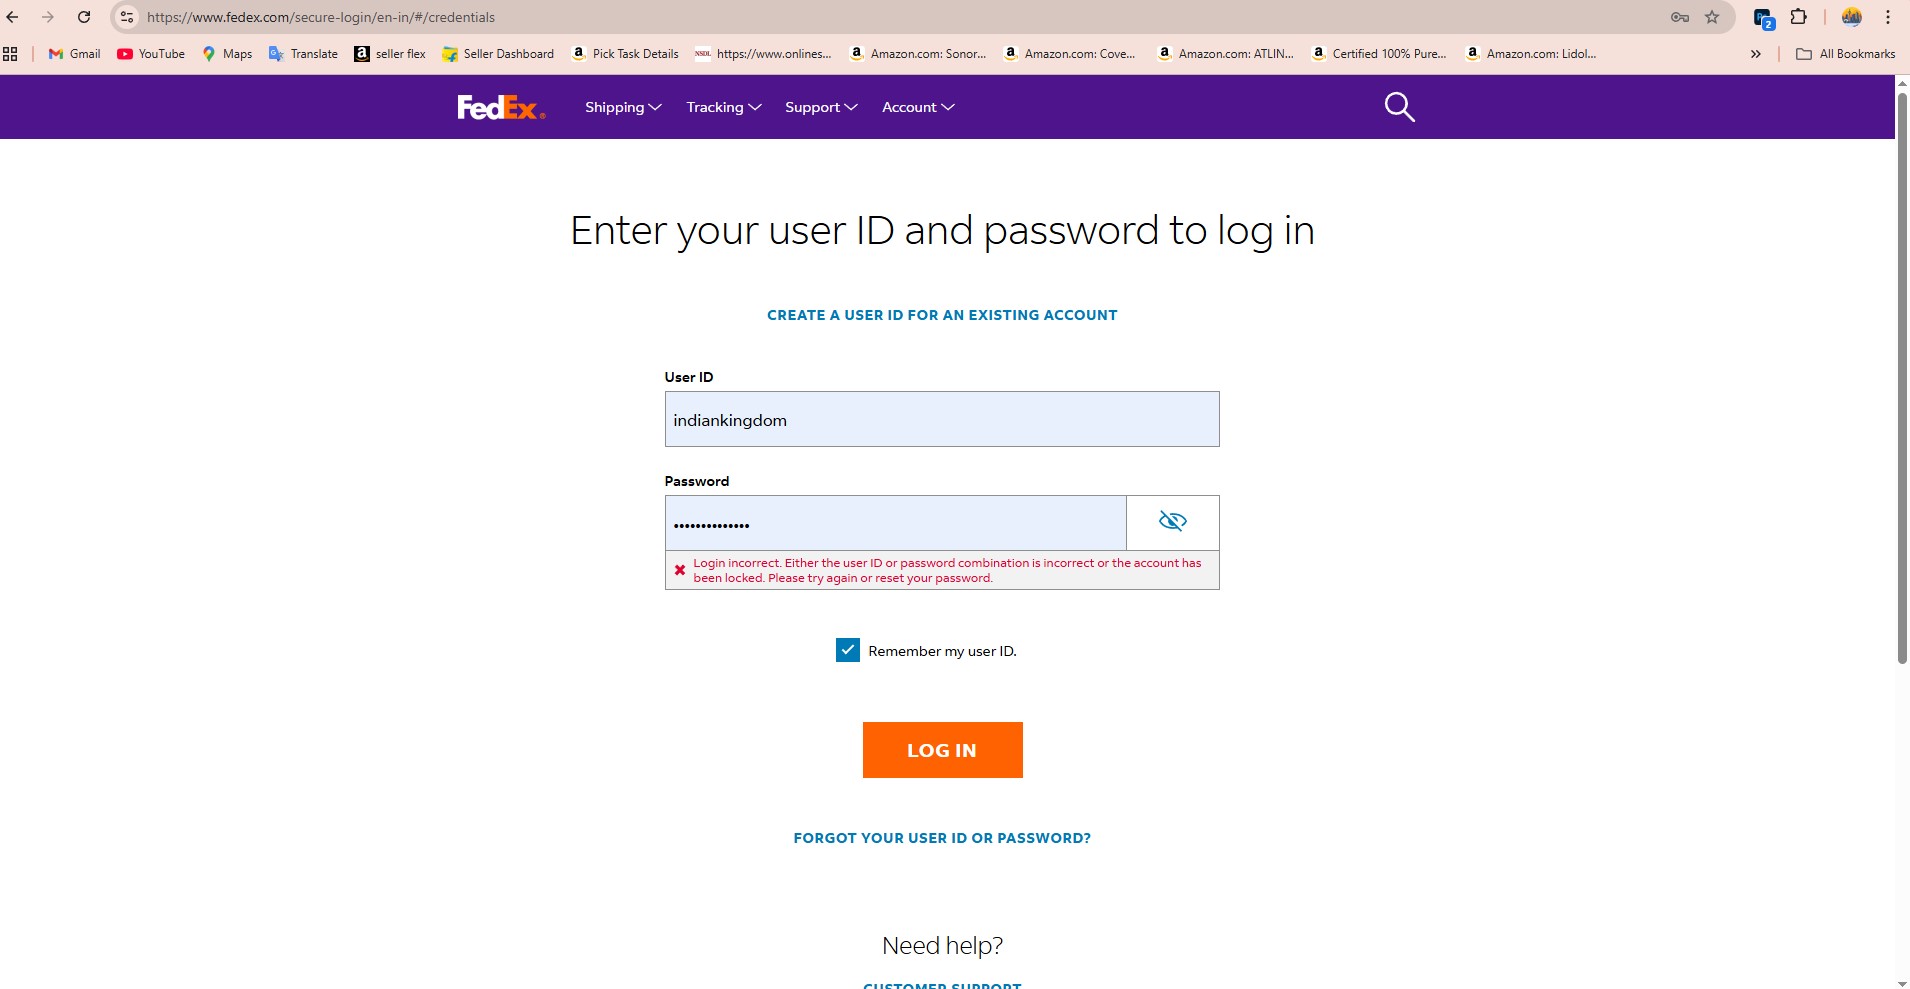
Task: Open the Gmail bookmark
Action: click(75, 54)
